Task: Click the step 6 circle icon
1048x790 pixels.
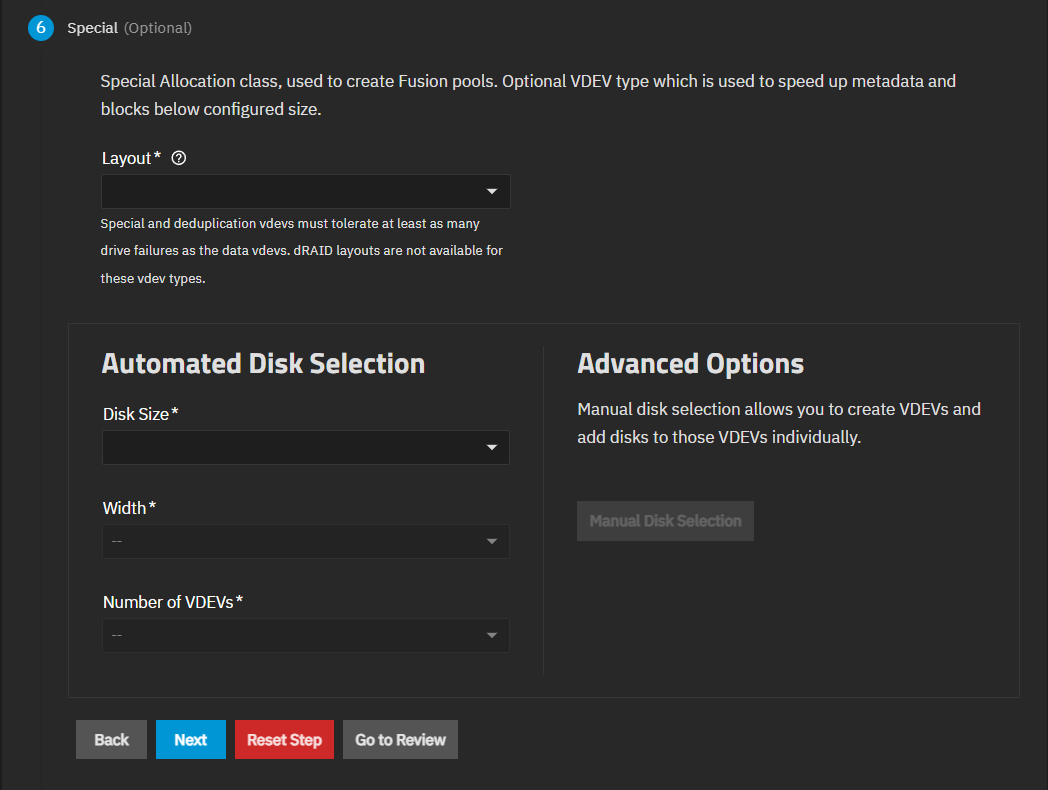Action: pyautogui.click(x=41, y=28)
